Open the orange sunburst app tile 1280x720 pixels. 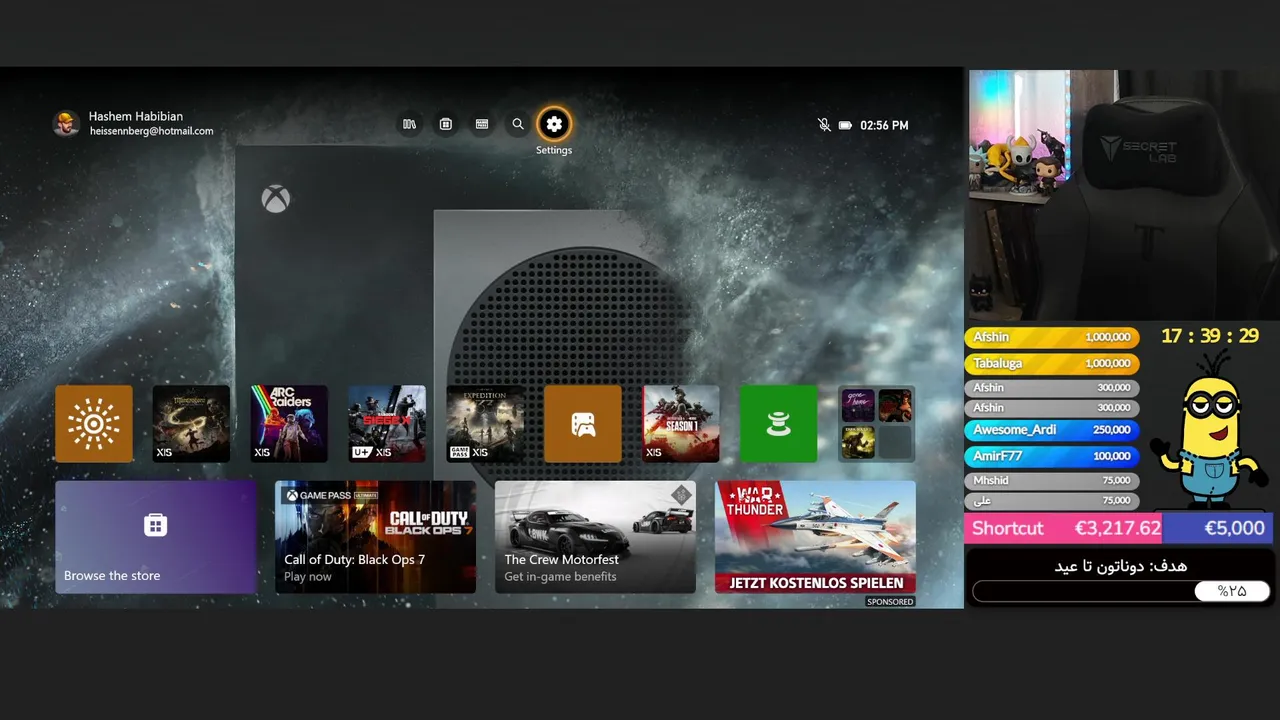[x=94, y=424]
